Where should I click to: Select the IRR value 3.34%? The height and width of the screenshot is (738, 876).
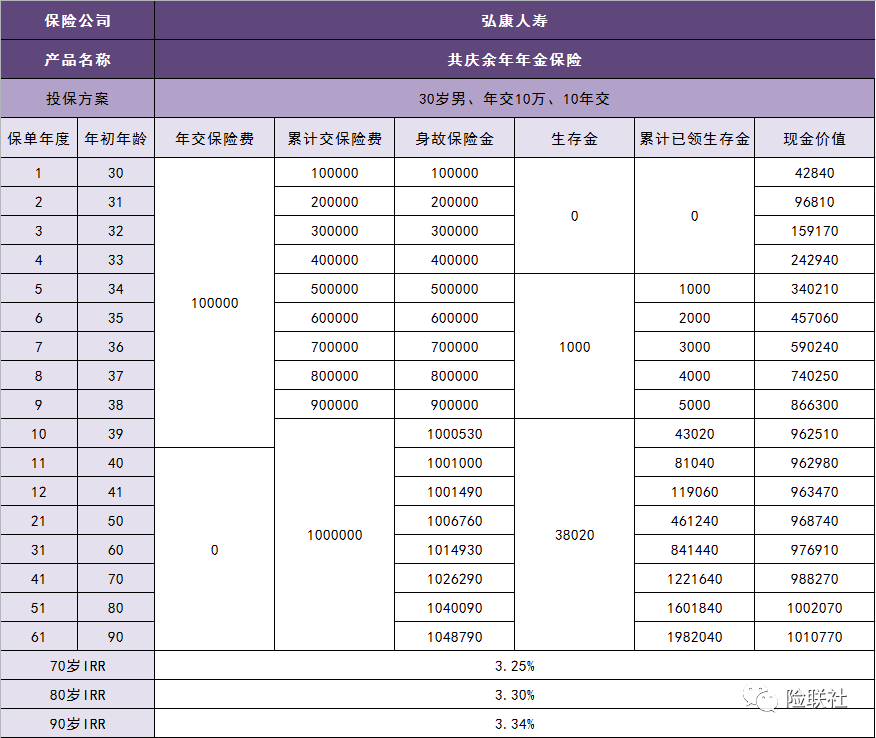pyautogui.click(x=514, y=724)
